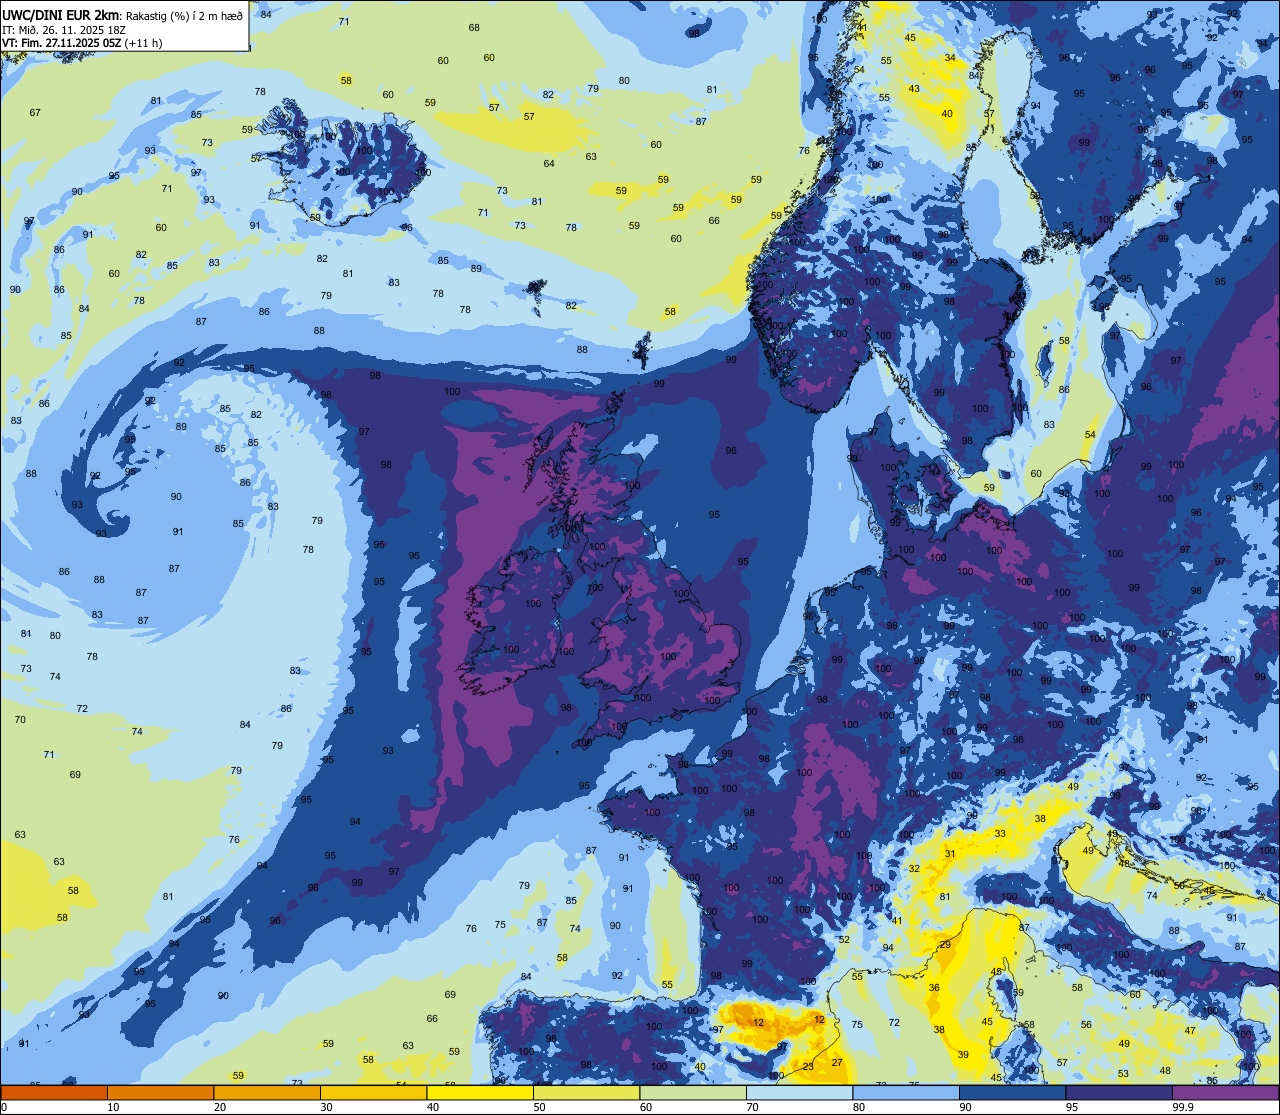Select the dark navy 95–99.9 legend swatch
This screenshot has width=1280, height=1115.
click(1119, 1092)
